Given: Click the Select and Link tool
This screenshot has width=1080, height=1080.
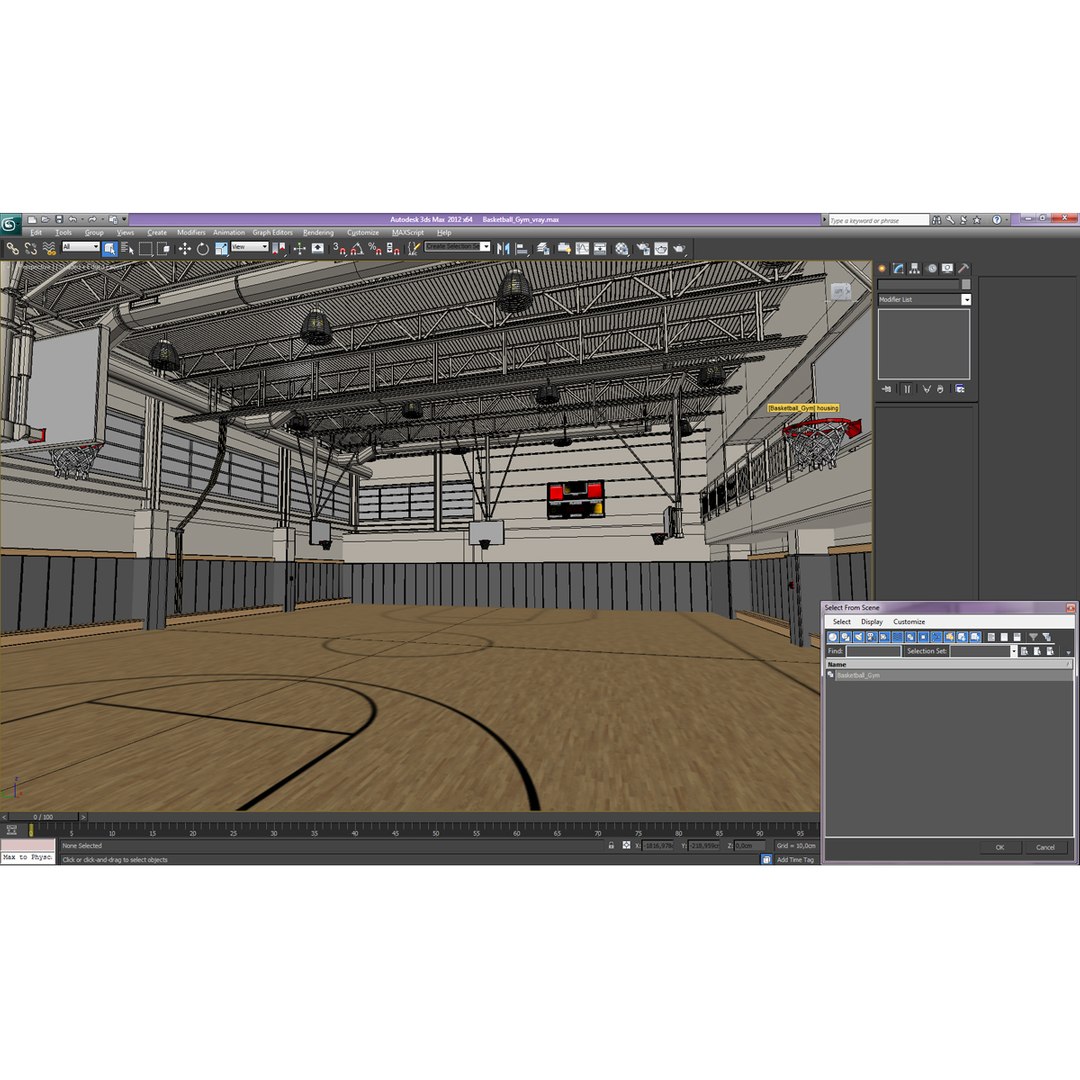Looking at the screenshot, I should (12, 249).
